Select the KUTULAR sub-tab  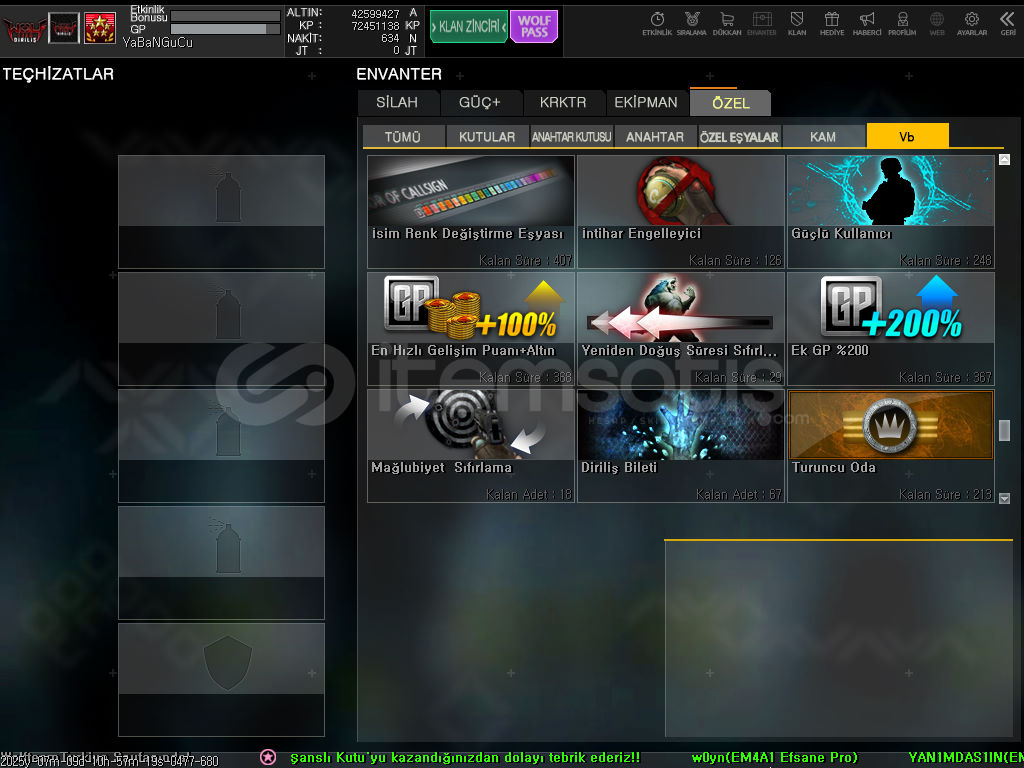coord(487,137)
